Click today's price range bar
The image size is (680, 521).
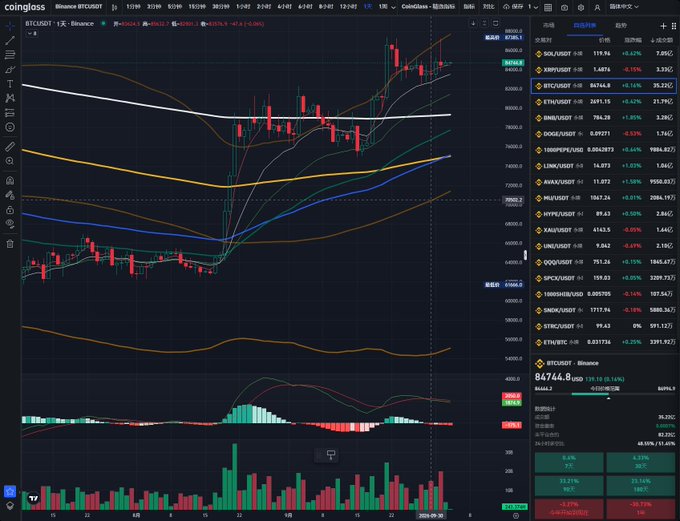click(605, 394)
